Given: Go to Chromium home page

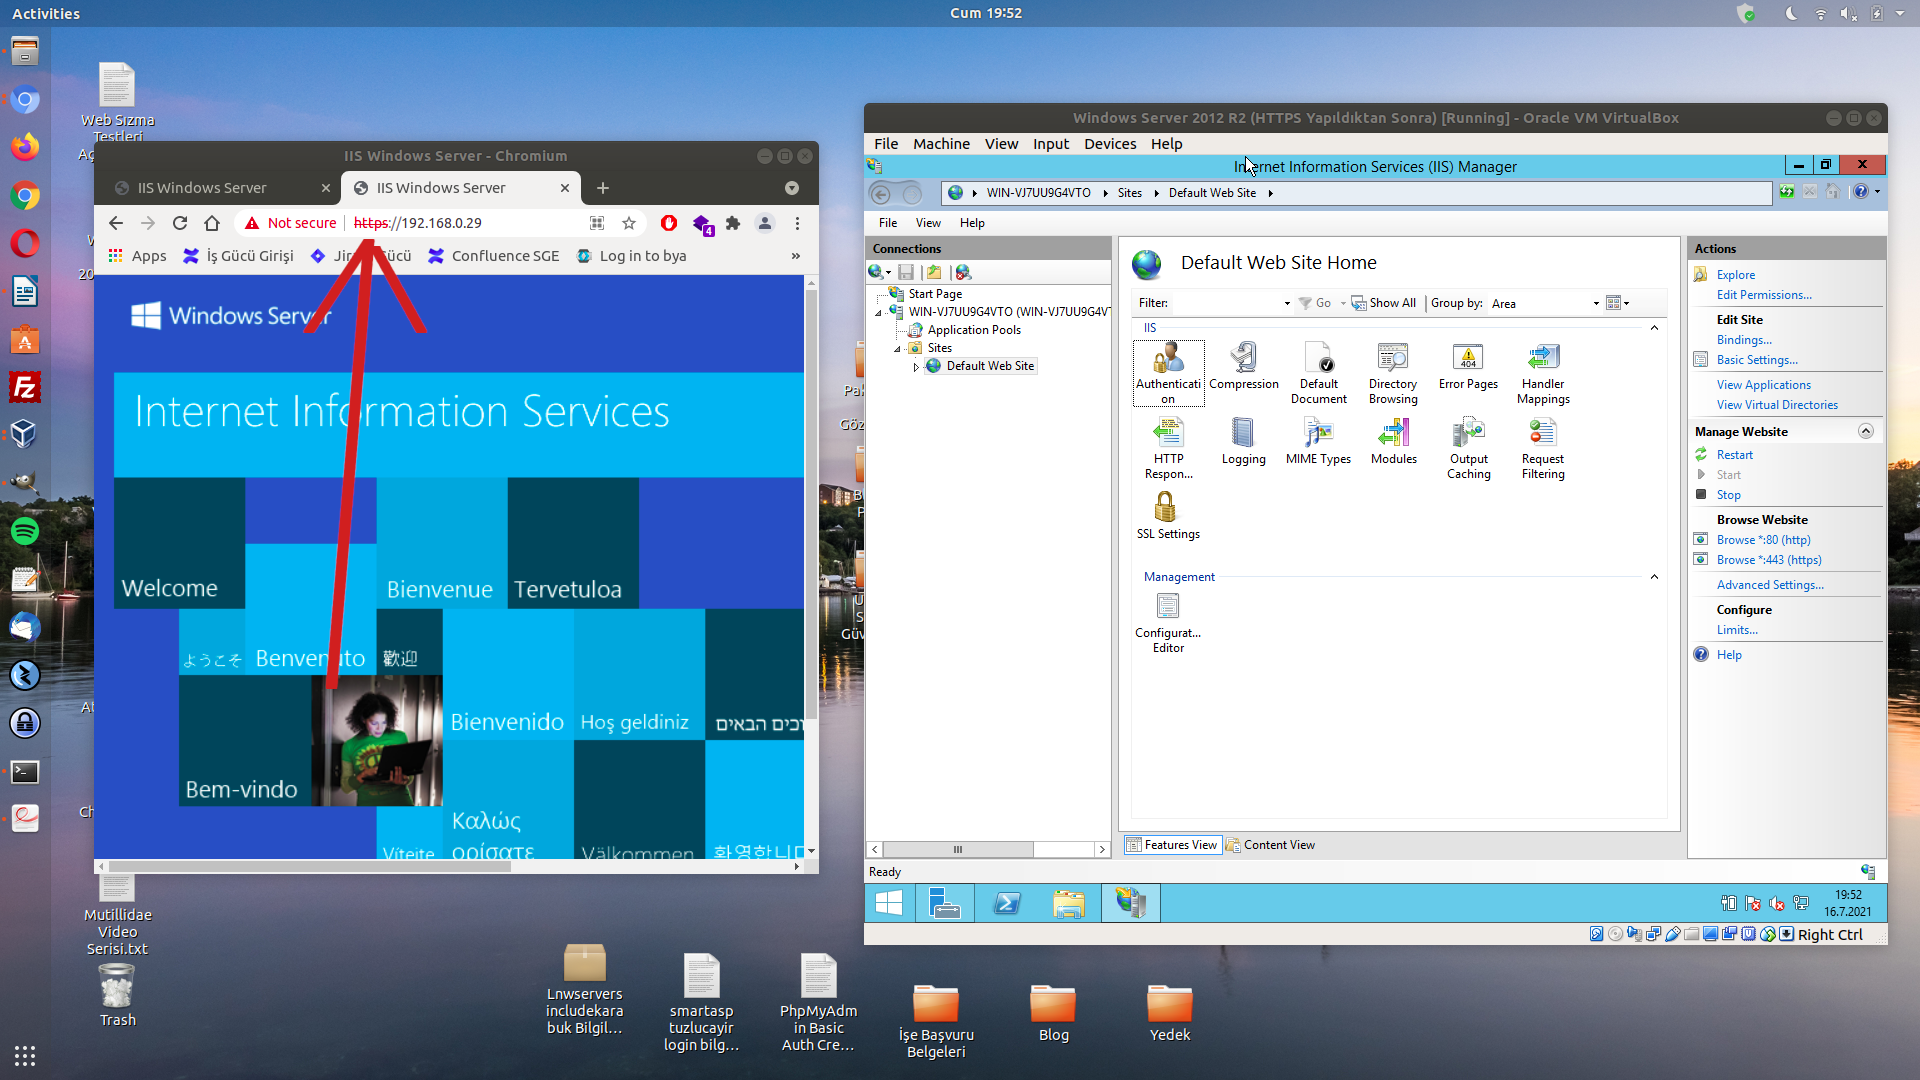Looking at the screenshot, I should pyautogui.click(x=212, y=223).
